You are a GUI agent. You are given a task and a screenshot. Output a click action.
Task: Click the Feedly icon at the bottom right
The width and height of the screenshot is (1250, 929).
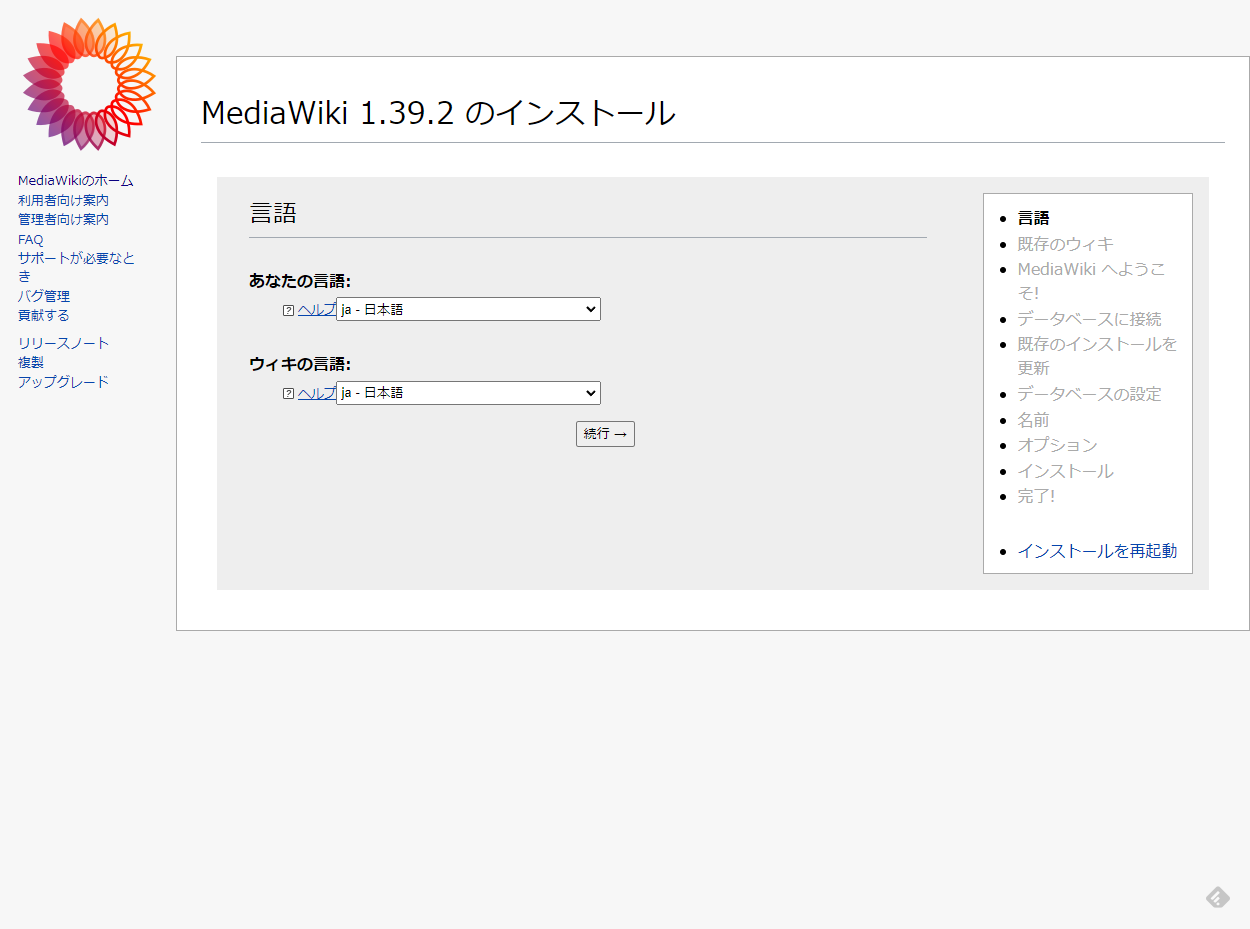pyautogui.click(x=1217, y=895)
